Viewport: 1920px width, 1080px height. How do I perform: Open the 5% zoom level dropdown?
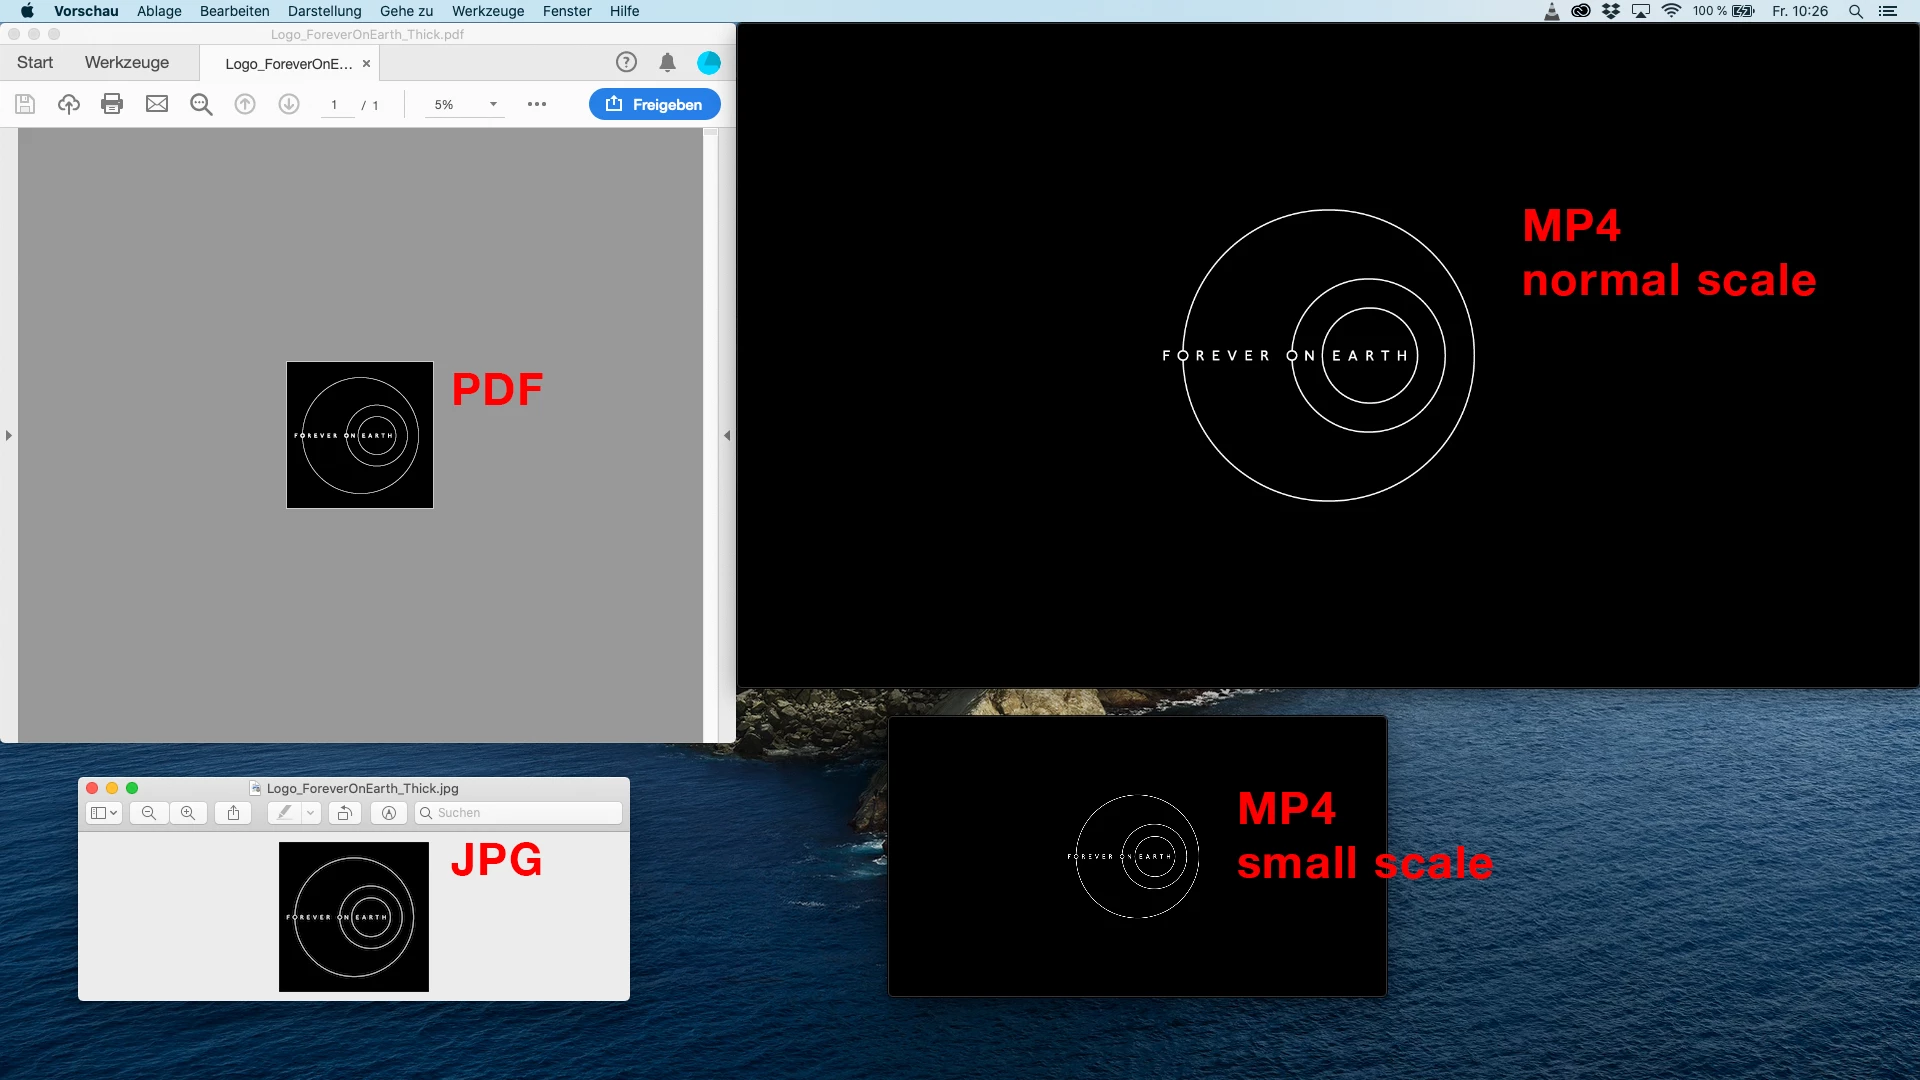(x=493, y=105)
